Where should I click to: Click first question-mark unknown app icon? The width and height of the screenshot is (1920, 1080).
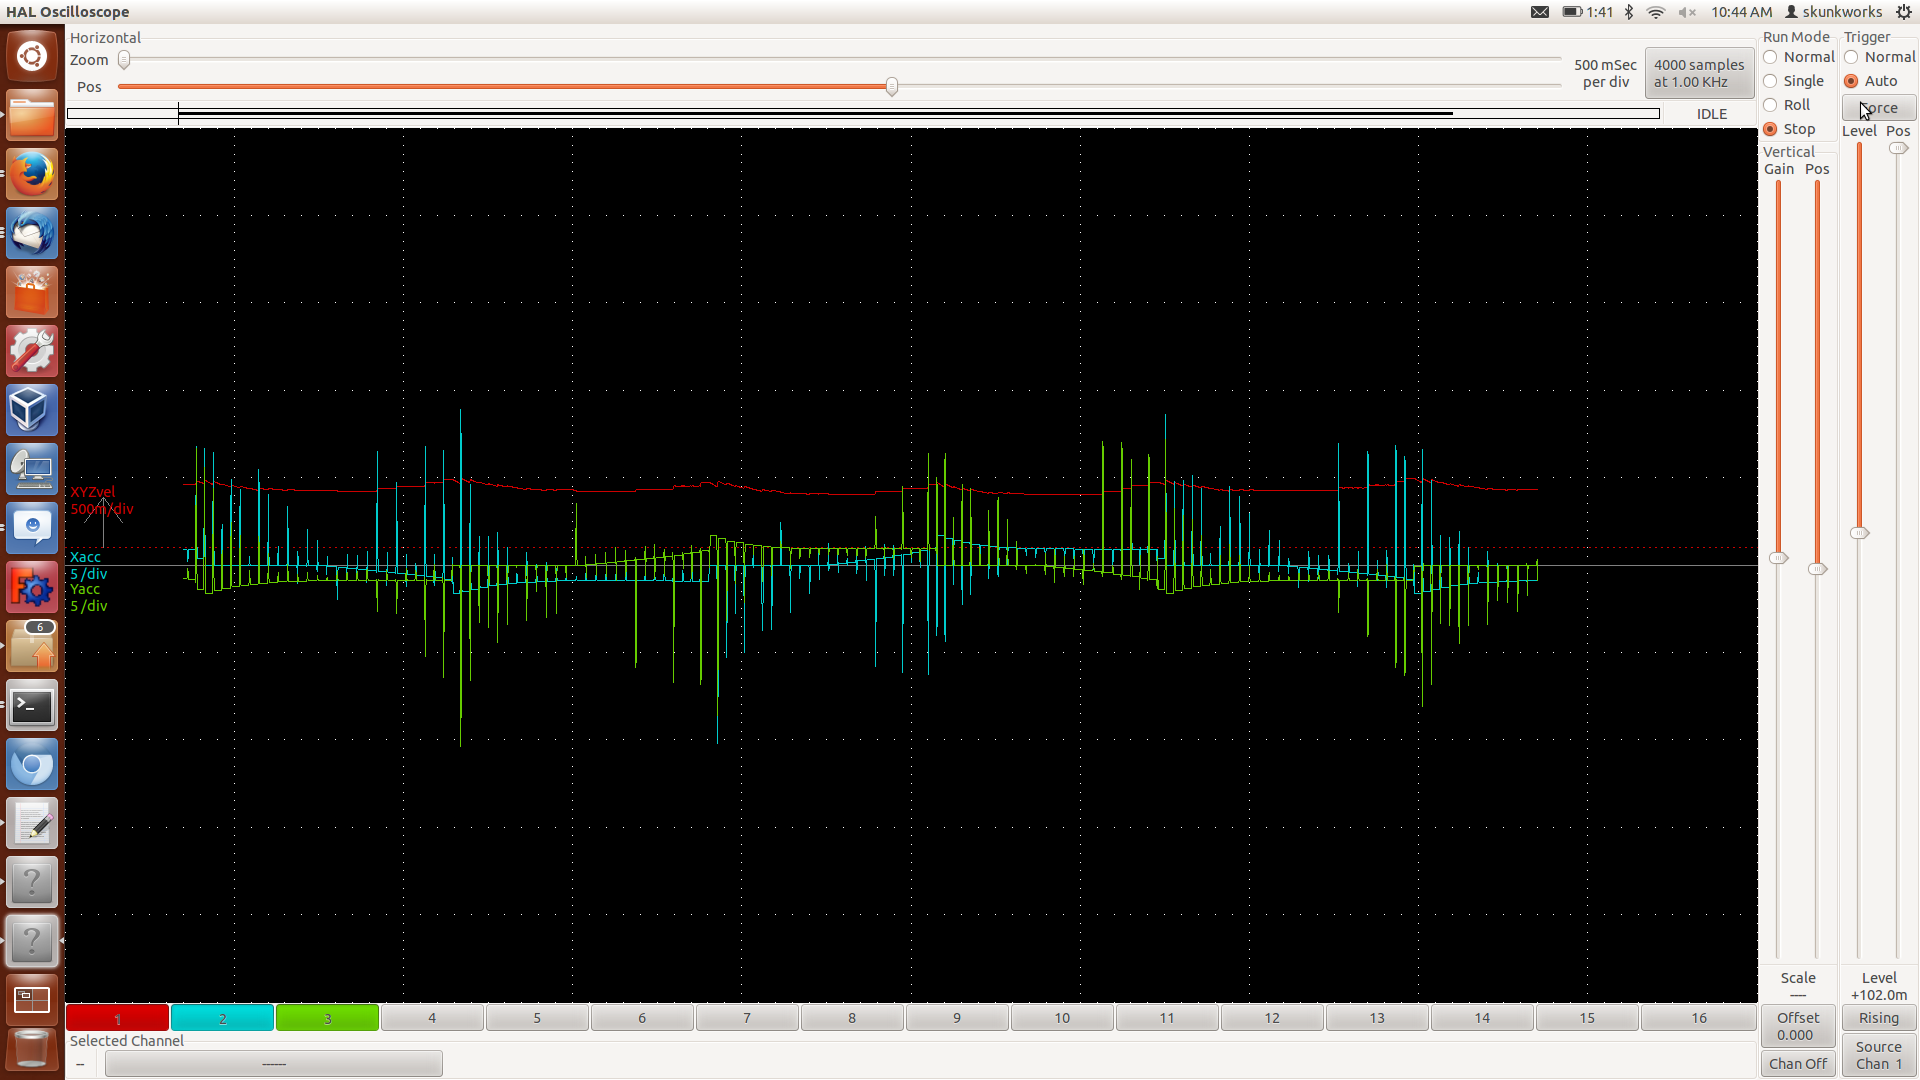32,883
